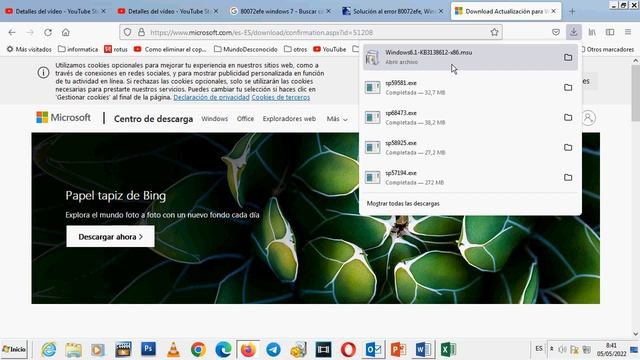The image size is (640, 360).
Task: Open the Inicio start menu
Action: [x=14, y=349]
